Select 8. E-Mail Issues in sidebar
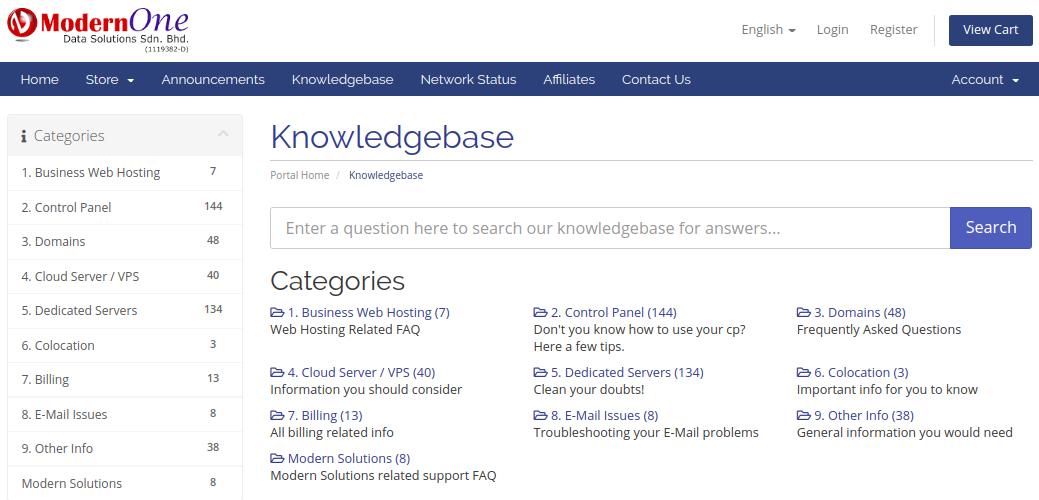Screen dimensions: 1039x500 point(125,415)
